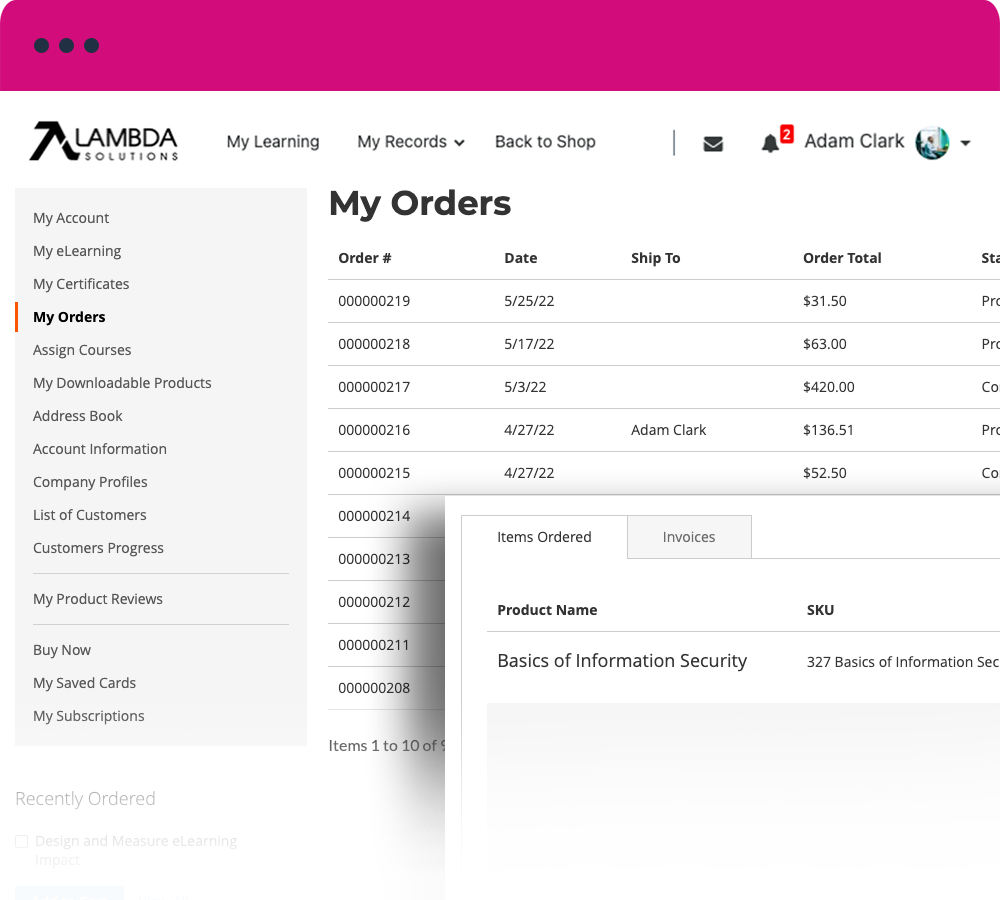Click the Lambda Solutions logo
This screenshot has width=1000, height=900.
[x=104, y=141]
